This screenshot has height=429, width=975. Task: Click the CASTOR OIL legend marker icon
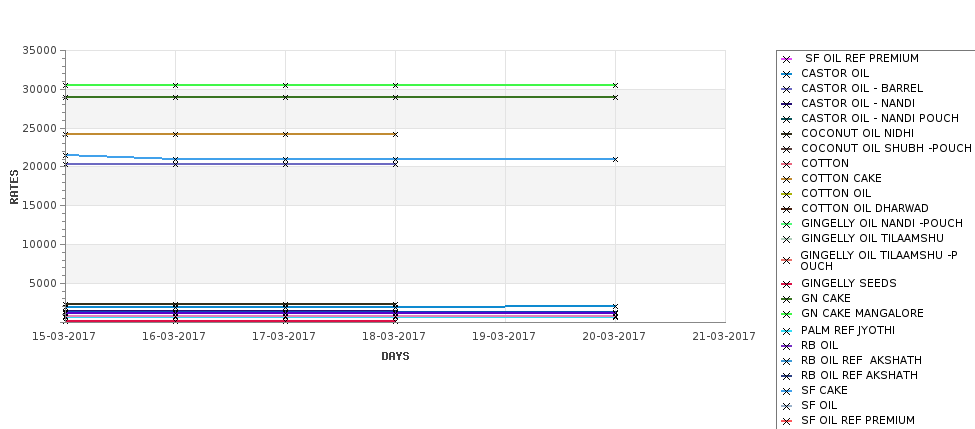[787, 74]
